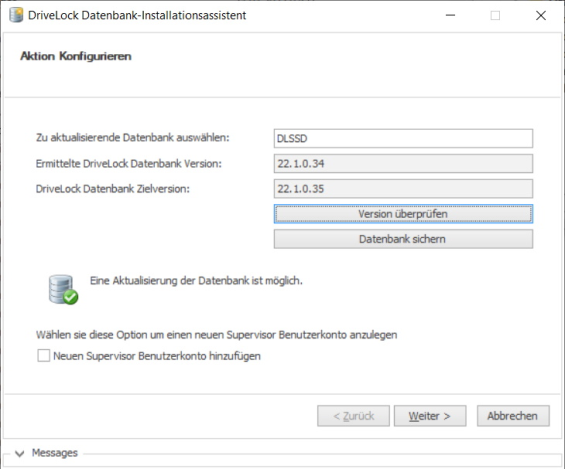Minimize the installation assistant window
Image resolution: width=565 pixels, height=469 pixels.
click(450, 15)
